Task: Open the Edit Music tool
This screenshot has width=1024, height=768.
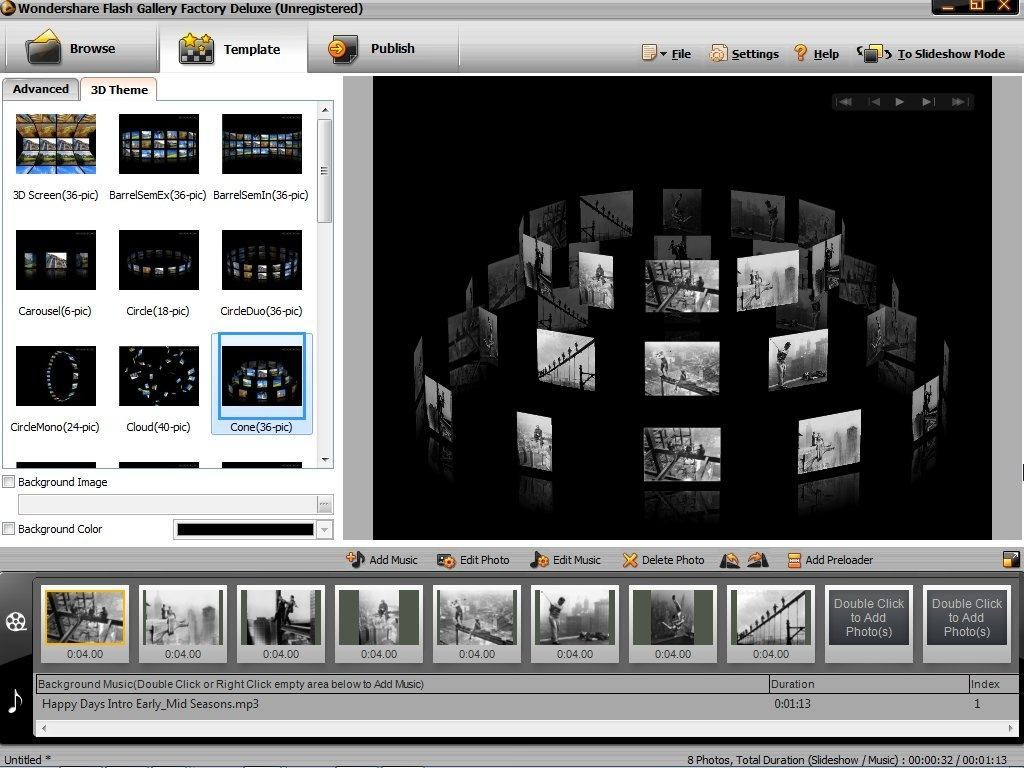Action: pyautogui.click(x=566, y=560)
